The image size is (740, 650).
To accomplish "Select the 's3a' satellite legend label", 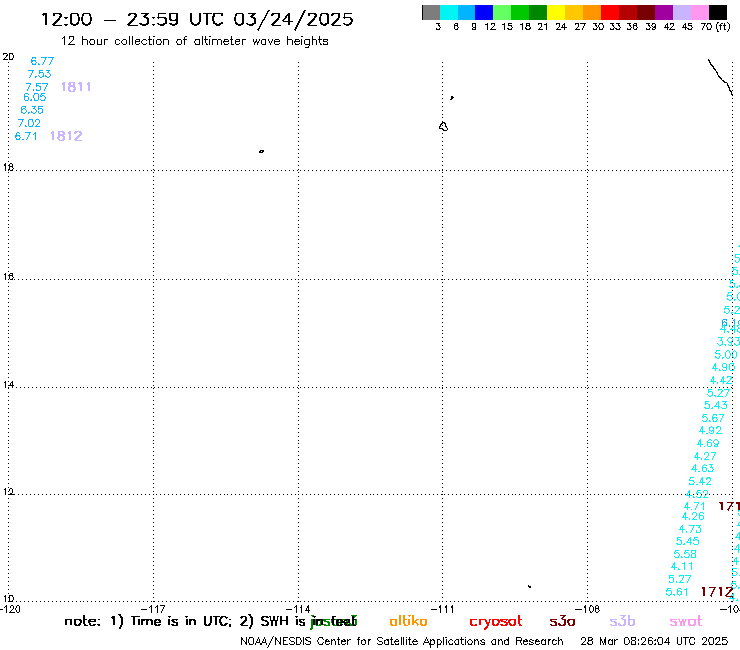I will tap(562, 621).
